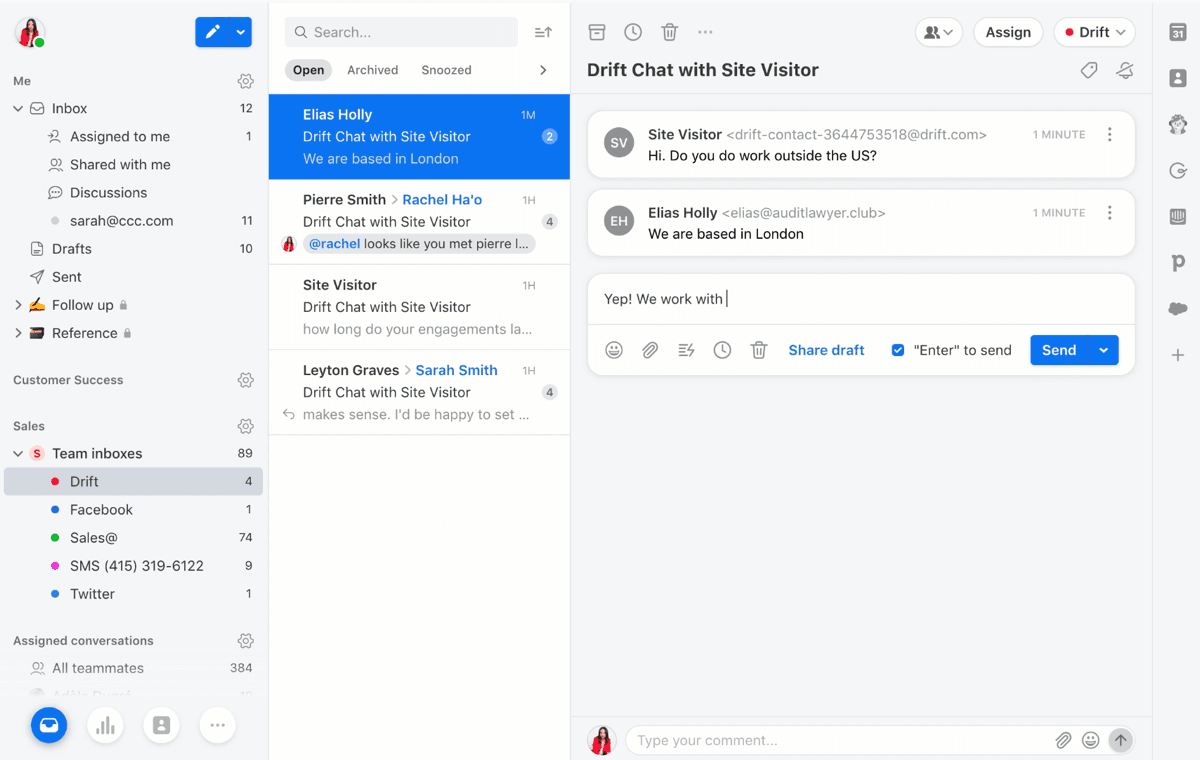Expand the Follow up folder

[17, 304]
